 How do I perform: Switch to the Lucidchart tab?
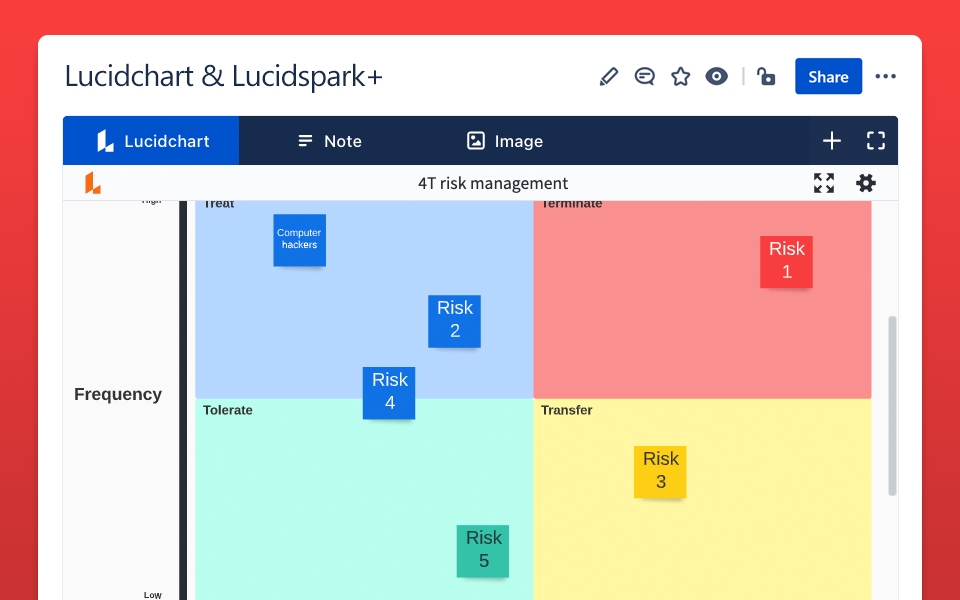(151, 141)
